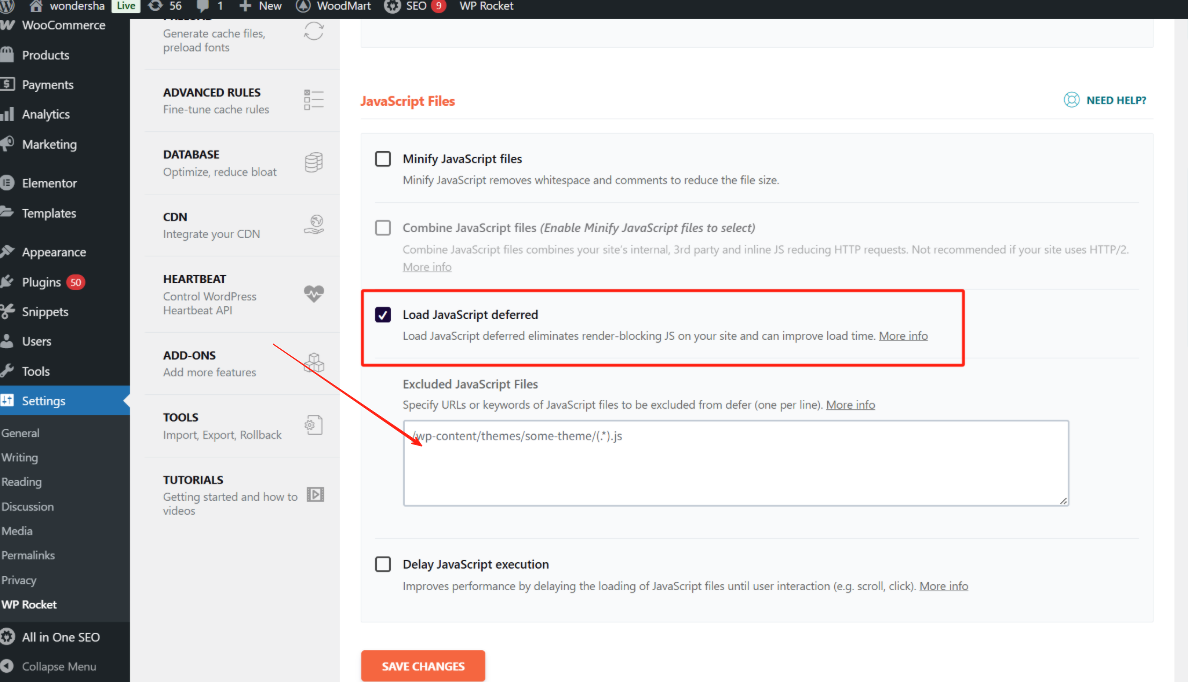Click the CDN globe icon
1188x682 pixels.
click(314, 225)
